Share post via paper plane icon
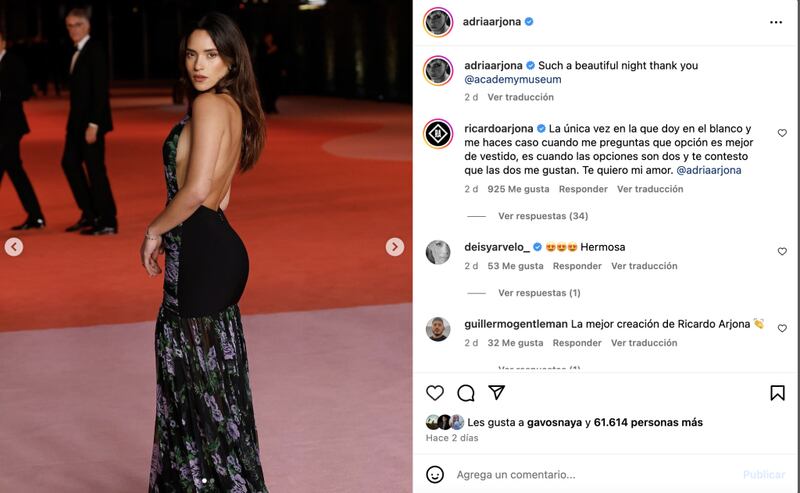Screen dimensions: 800x493 pyautogui.click(x=496, y=392)
